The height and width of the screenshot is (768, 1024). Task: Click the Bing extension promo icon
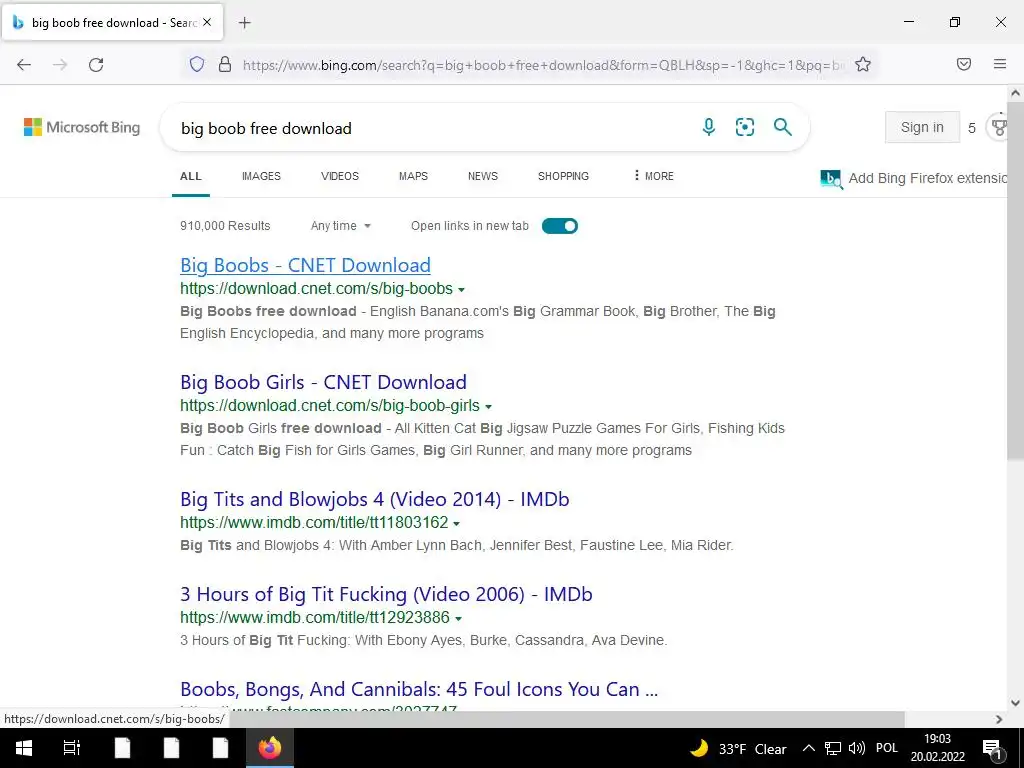click(x=831, y=178)
